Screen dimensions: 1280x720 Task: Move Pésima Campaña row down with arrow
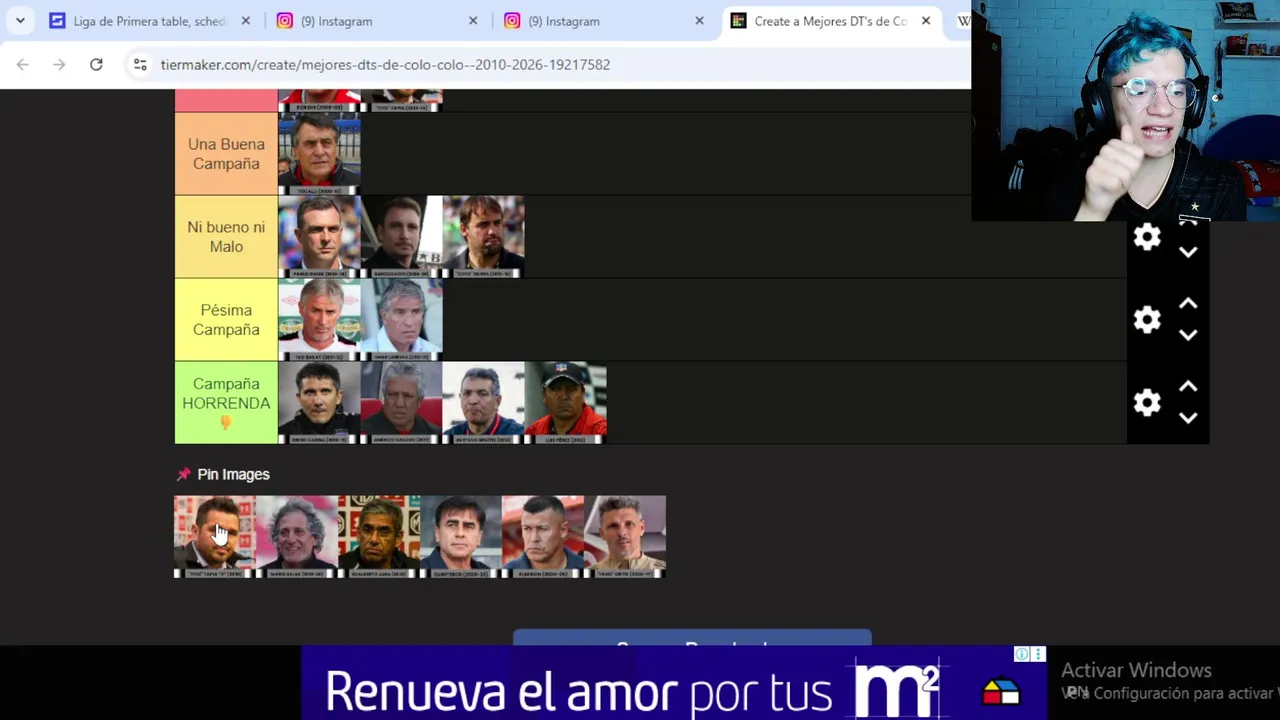point(1188,336)
